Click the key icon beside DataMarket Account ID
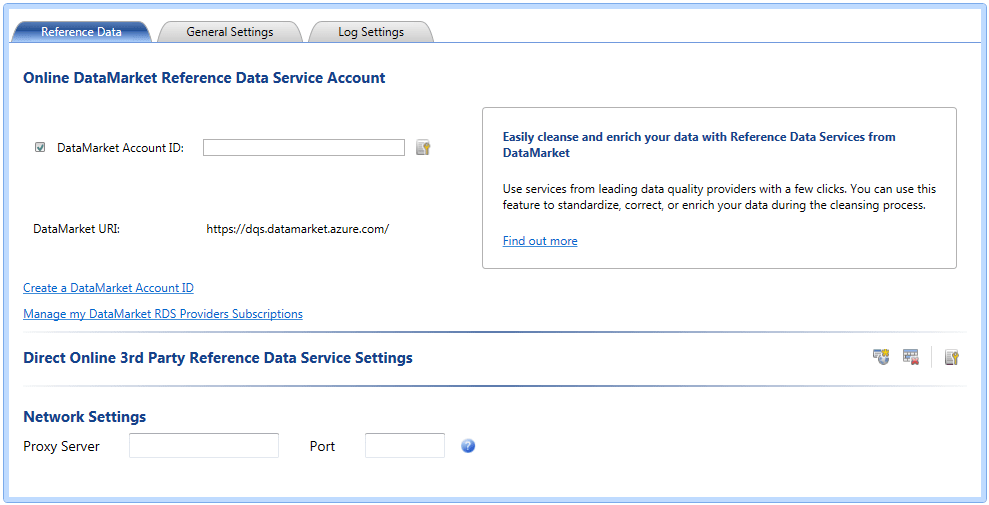Image resolution: width=989 pixels, height=505 pixels. click(423, 148)
